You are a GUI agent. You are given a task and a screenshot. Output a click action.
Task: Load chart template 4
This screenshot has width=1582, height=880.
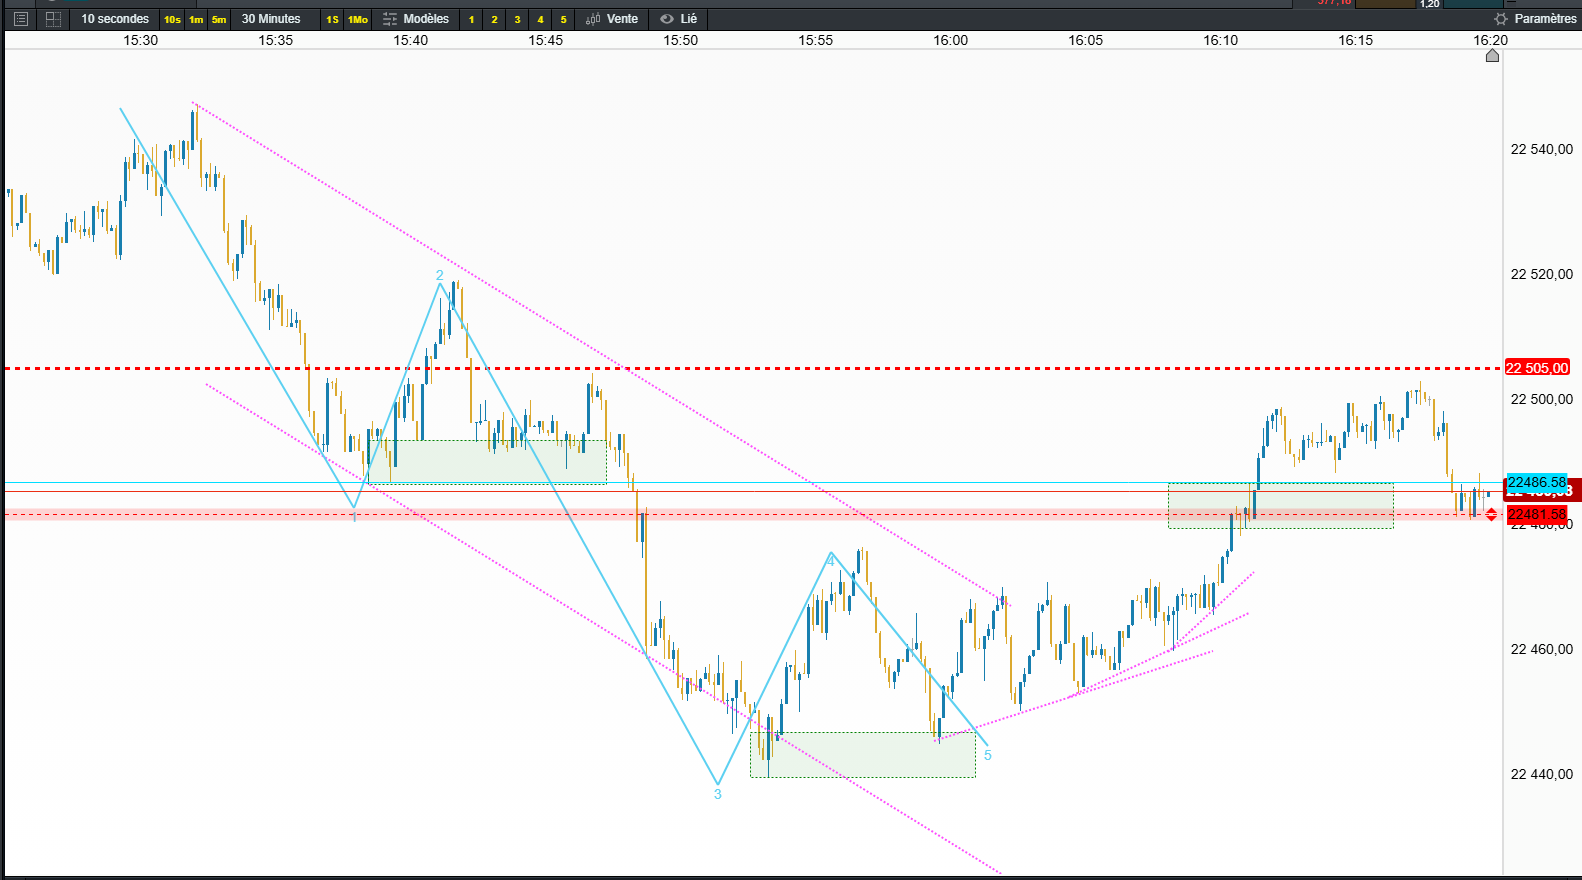(x=540, y=19)
